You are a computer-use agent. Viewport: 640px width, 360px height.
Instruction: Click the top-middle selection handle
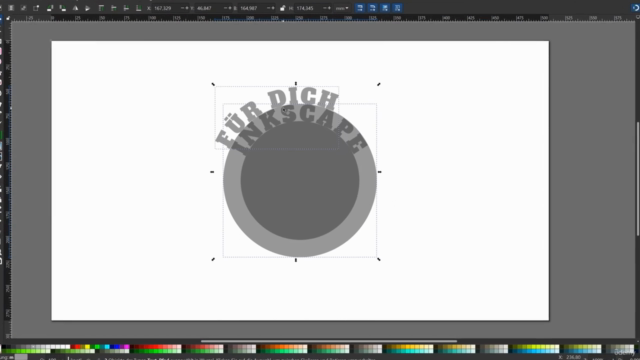[296, 84]
